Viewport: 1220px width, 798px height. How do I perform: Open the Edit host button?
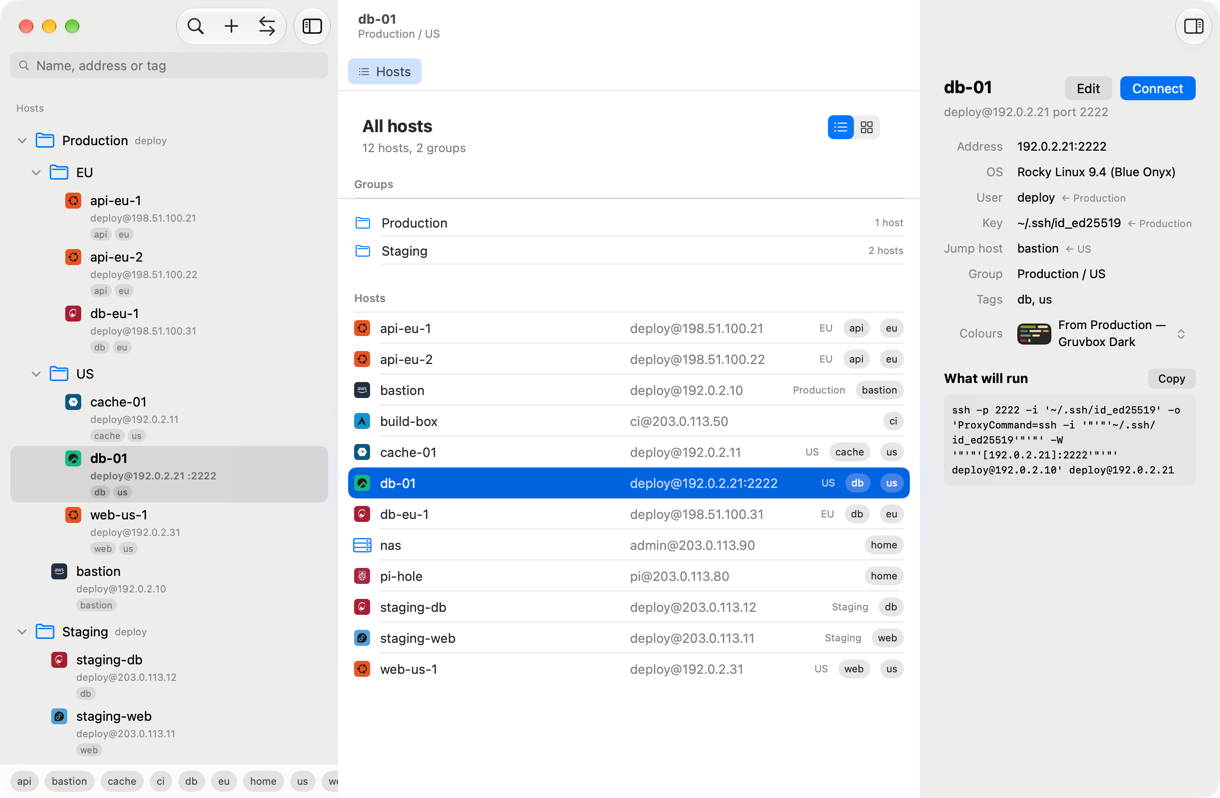[1088, 88]
